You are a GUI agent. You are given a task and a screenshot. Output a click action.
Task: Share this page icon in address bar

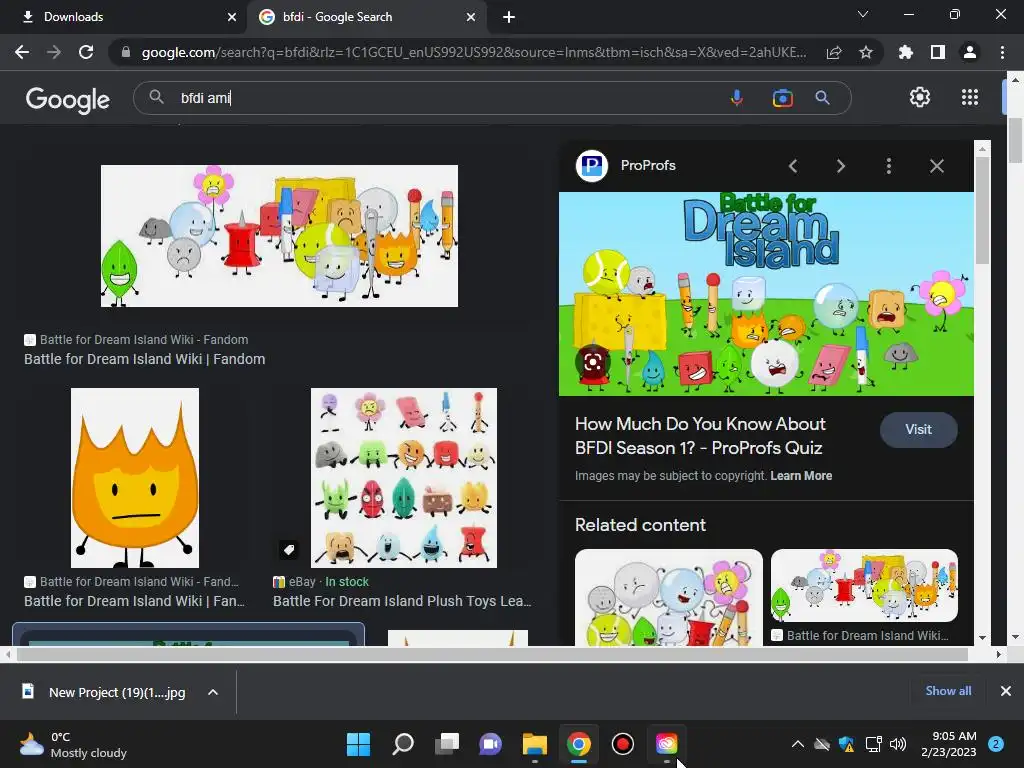point(834,52)
